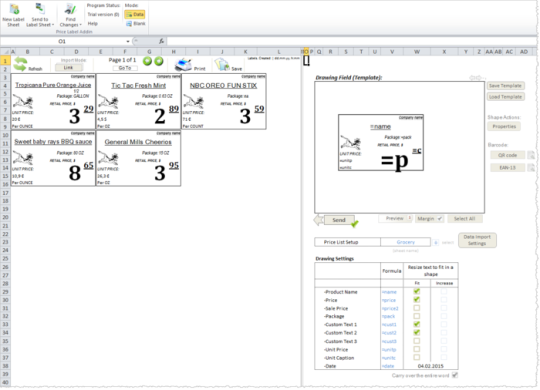Screen dimensions: 540x390
Task: Go to previous page with green arrow
Action: pos(147,61)
